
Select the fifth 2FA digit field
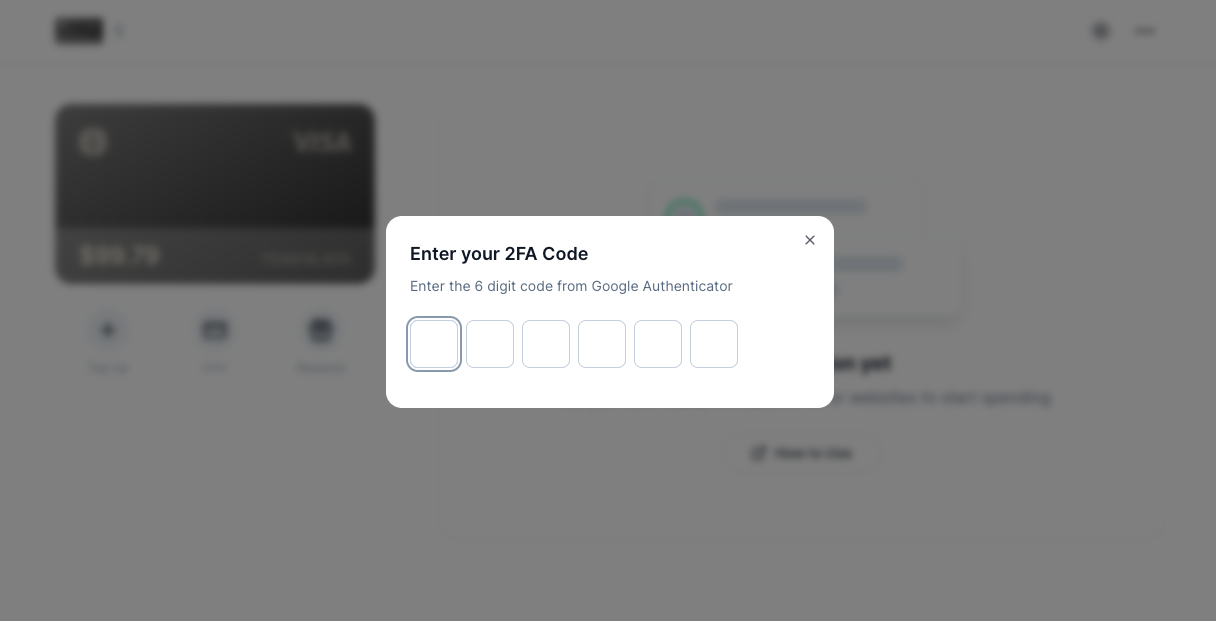(658, 344)
